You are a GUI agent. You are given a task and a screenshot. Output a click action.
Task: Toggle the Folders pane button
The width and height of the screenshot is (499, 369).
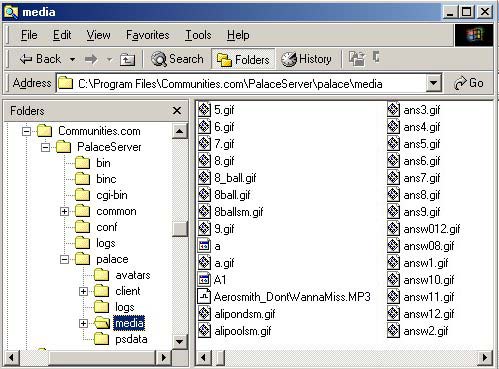(243, 60)
